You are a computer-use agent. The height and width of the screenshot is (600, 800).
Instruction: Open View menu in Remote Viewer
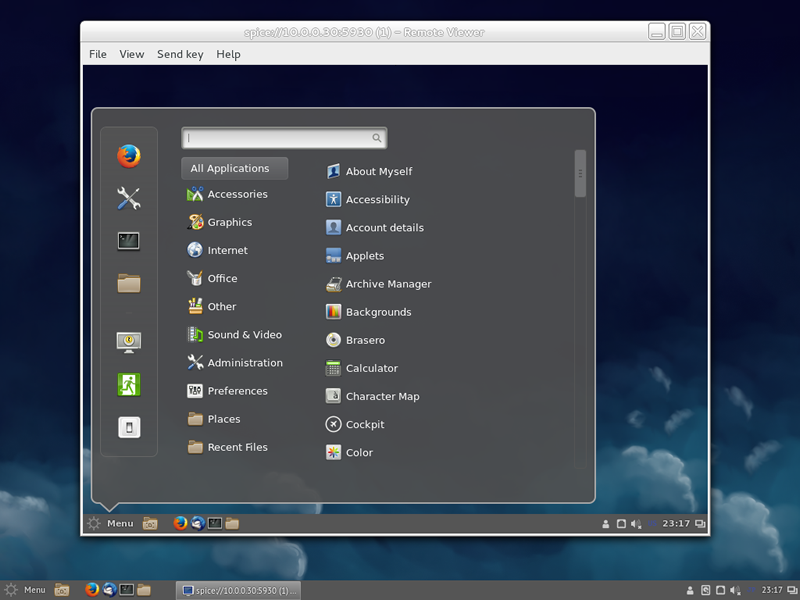tap(132, 54)
